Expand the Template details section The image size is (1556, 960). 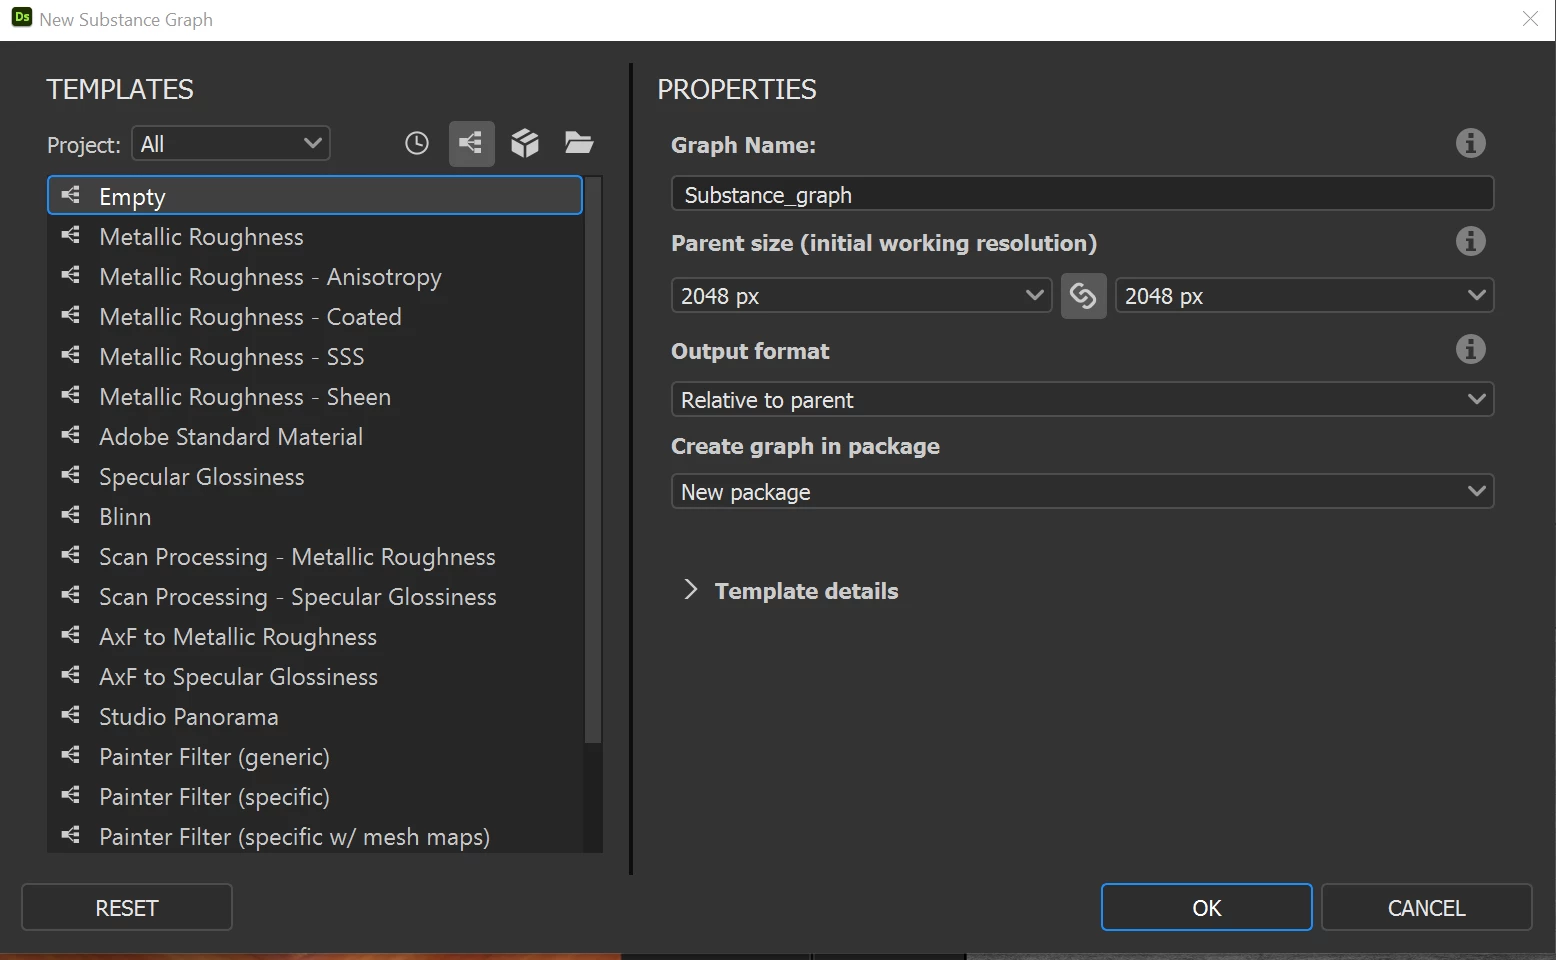pos(790,590)
